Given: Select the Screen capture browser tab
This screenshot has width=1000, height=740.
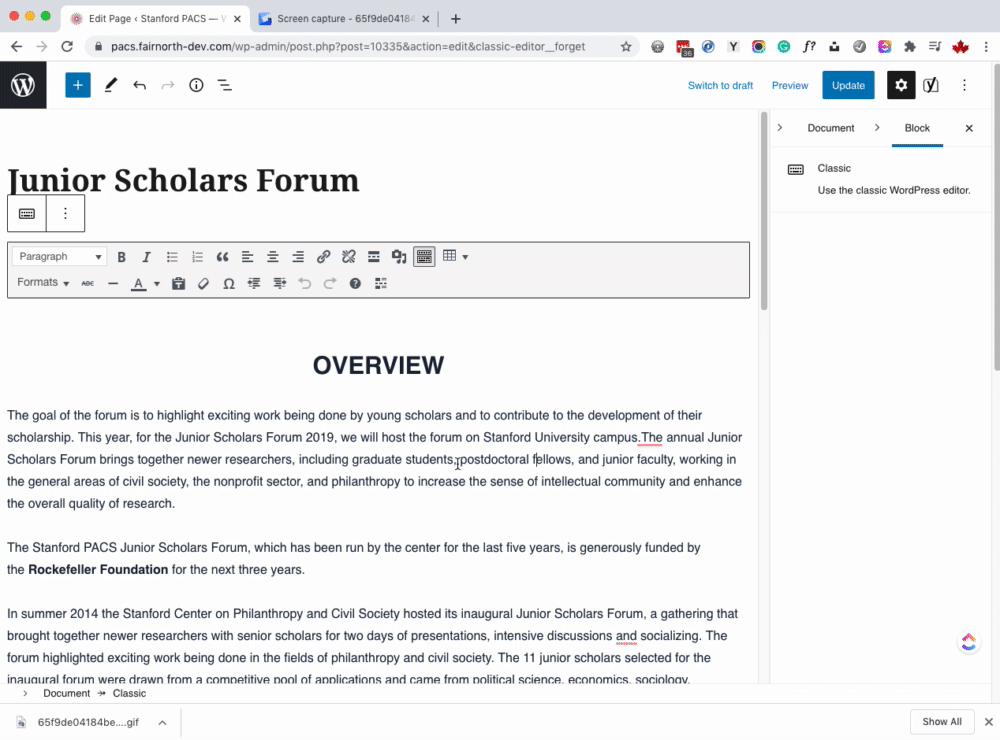Looking at the screenshot, I should point(344,18).
